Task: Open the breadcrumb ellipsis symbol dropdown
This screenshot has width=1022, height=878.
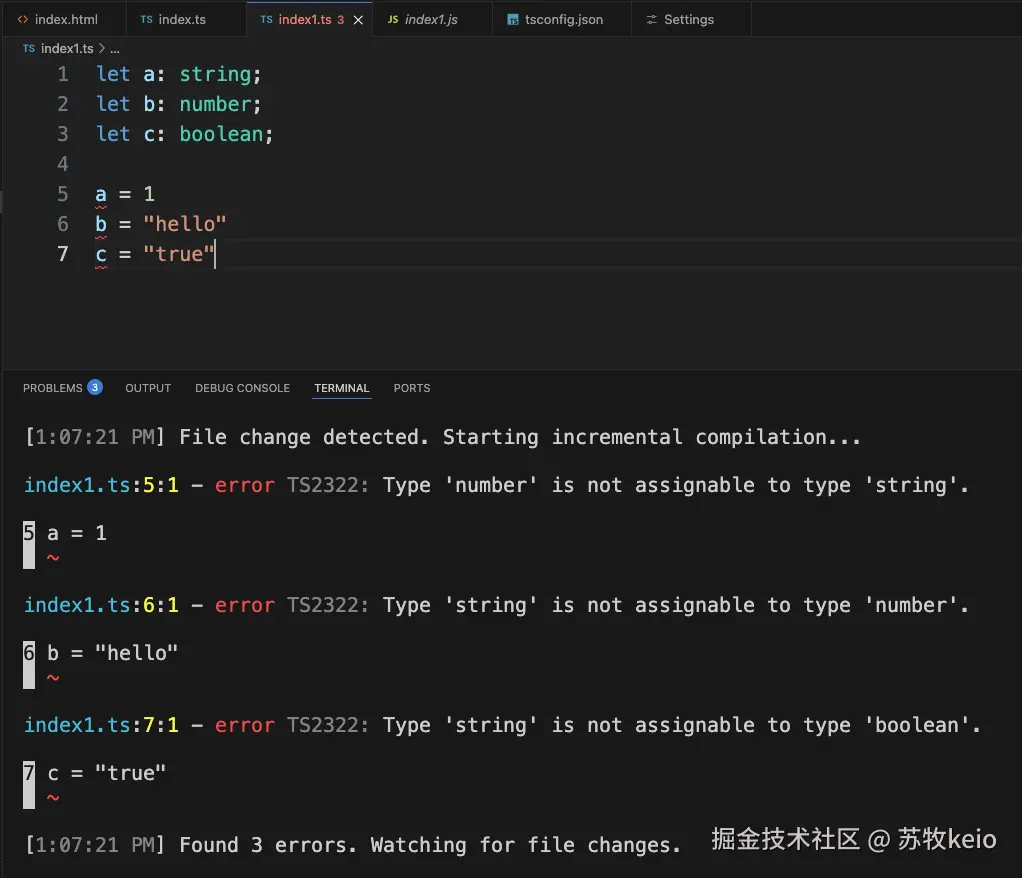Action: [x=114, y=48]
